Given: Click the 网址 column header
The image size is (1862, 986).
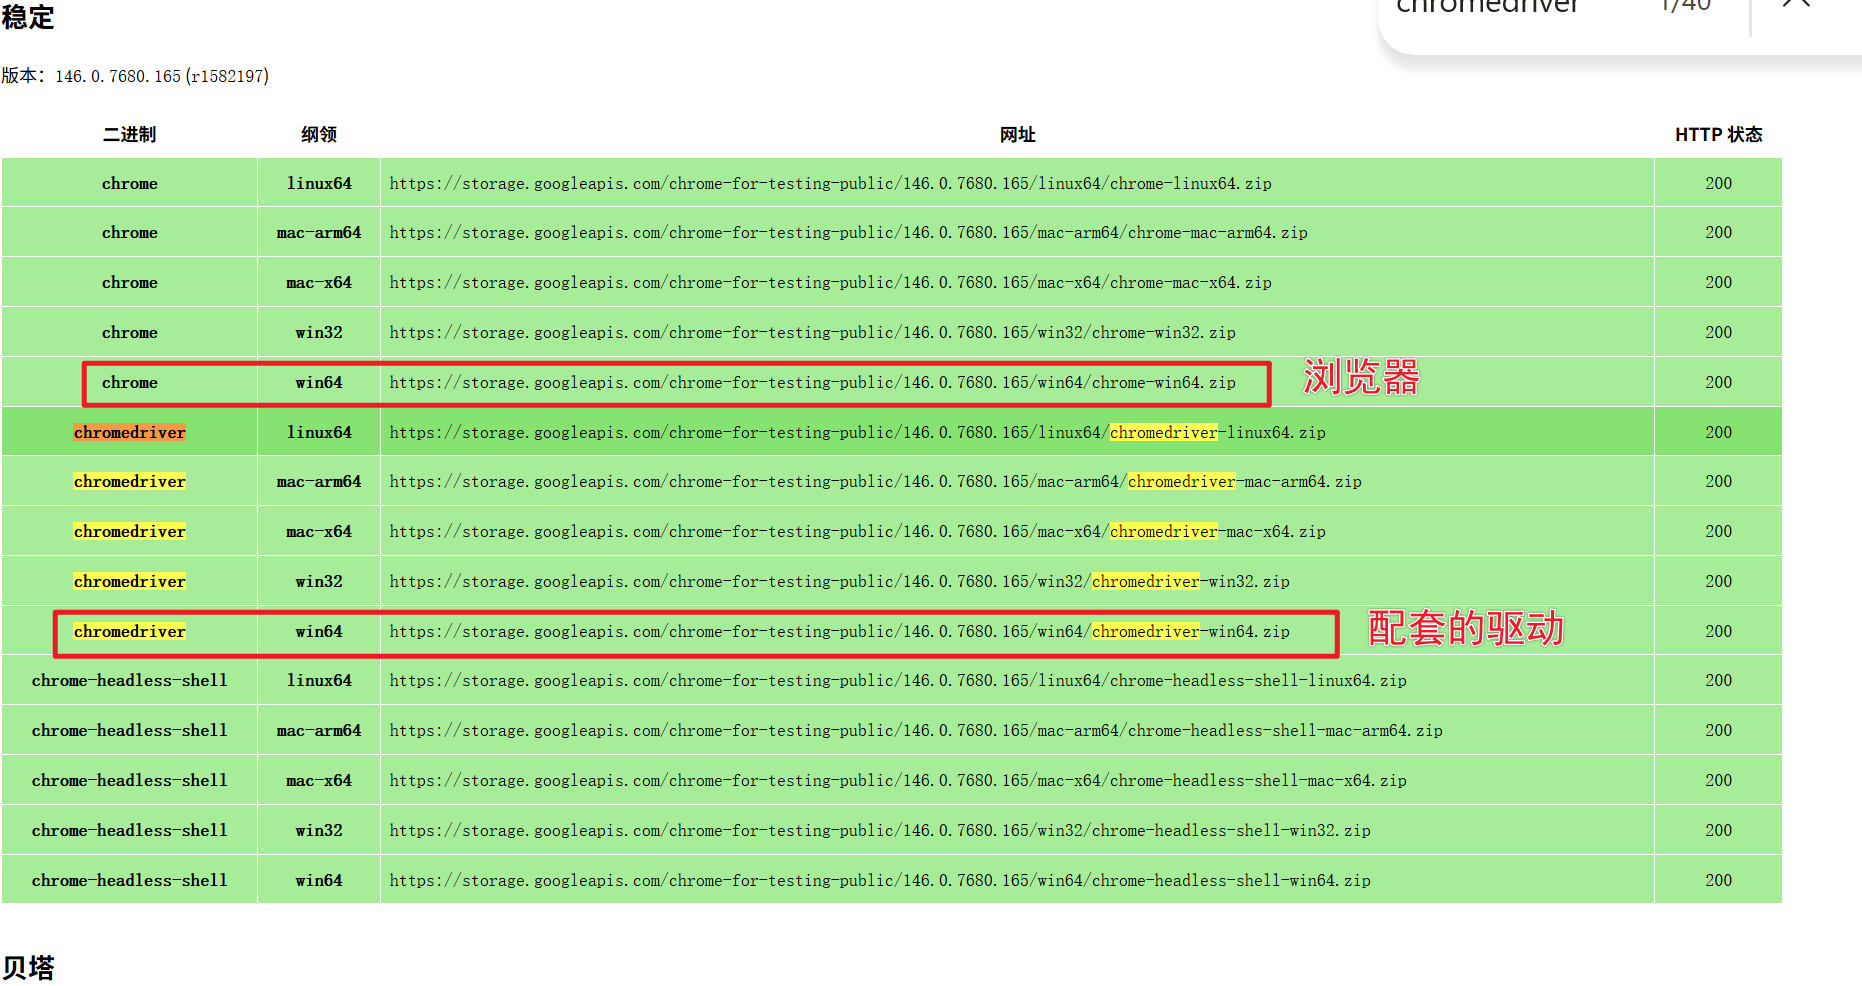Looking at the screenshot, I should 1017,135.
